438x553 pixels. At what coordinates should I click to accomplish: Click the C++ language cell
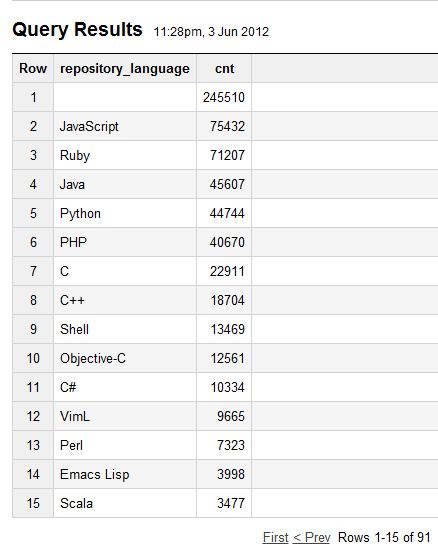click(x=125, y=300)
